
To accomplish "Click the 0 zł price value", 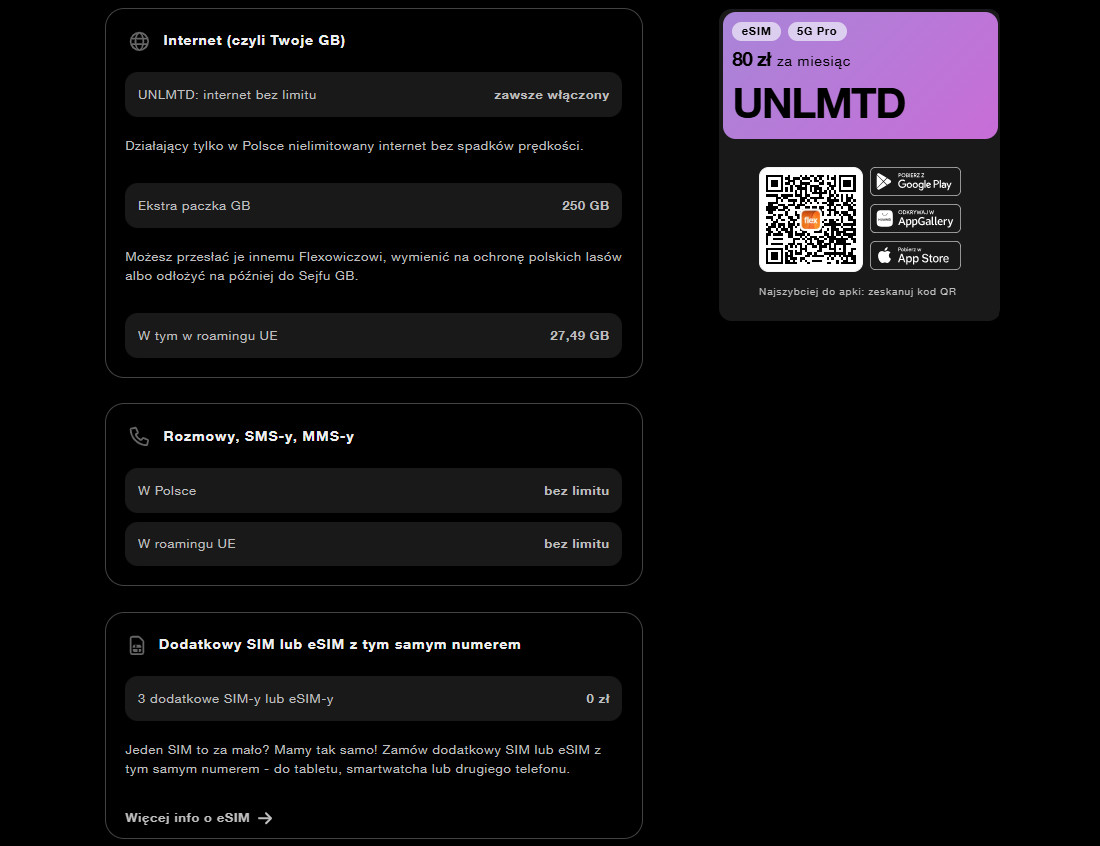I will pyautogui.click(x=598, y=699).
